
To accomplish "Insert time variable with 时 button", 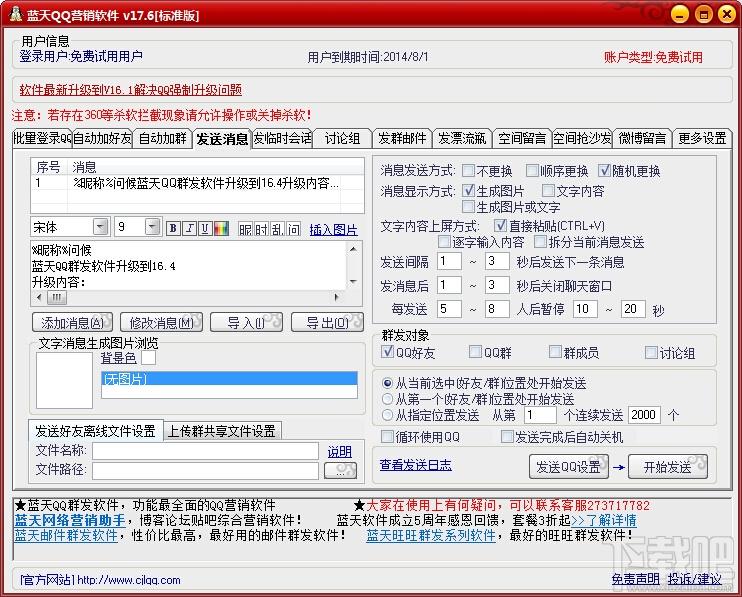I will click(261, 229).
